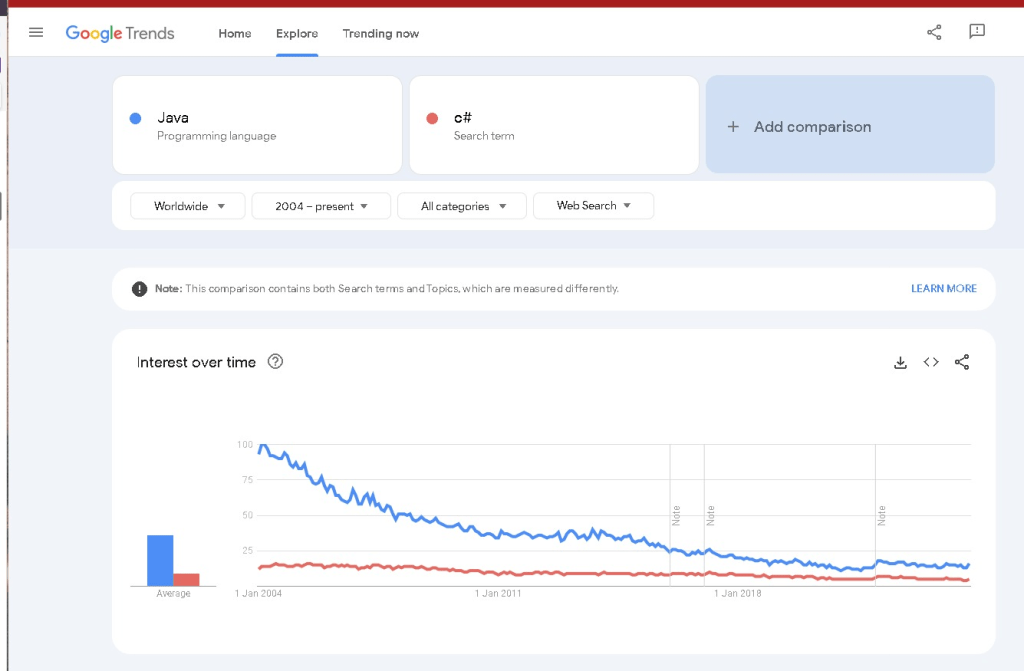The width and height of the screenshot is (1024, 671).
Task: Click the plus icon in Add comparison
Action: [733, 127]
